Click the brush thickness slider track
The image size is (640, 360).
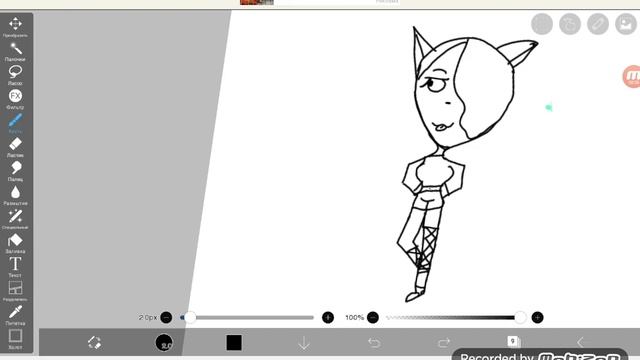click(247, 317)
